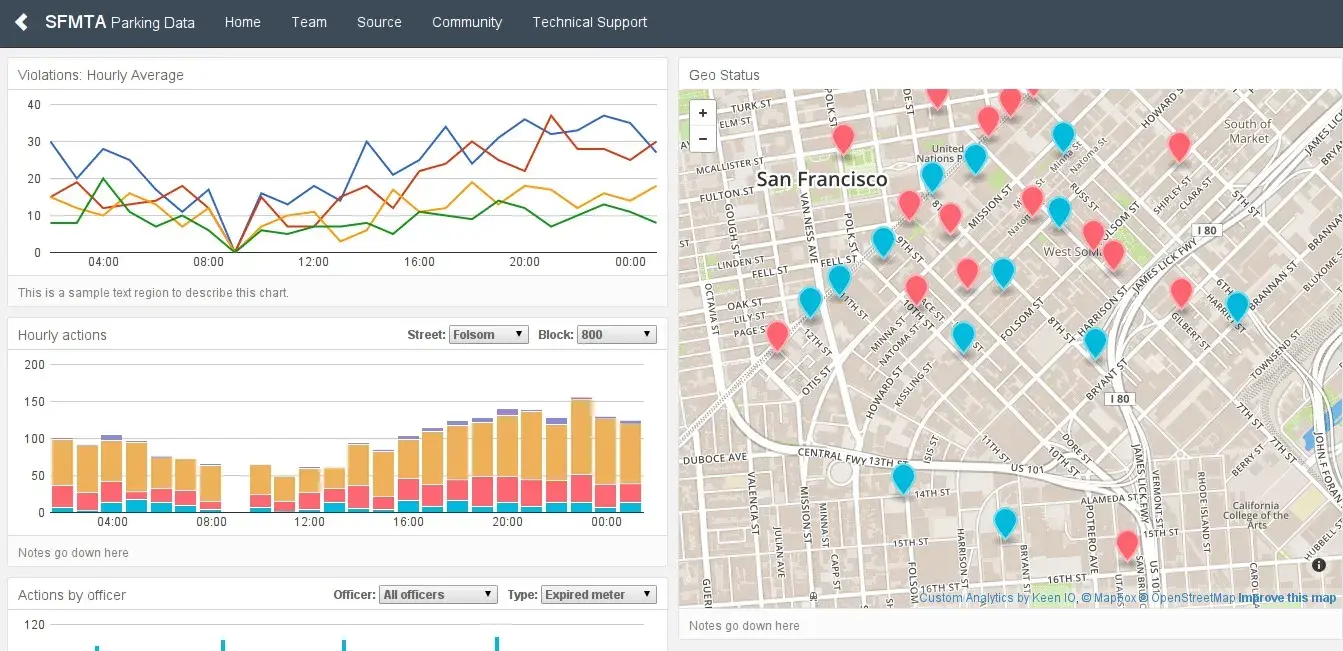Select the red marker on Polk St near McAllister

[843, 138]
